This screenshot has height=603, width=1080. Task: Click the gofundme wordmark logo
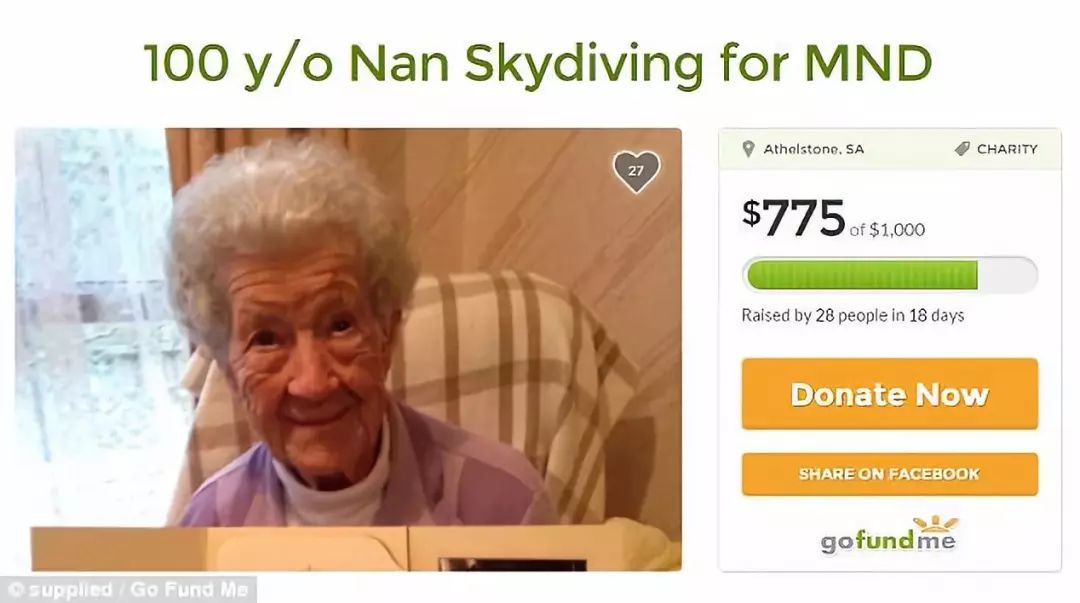(888, 541)
